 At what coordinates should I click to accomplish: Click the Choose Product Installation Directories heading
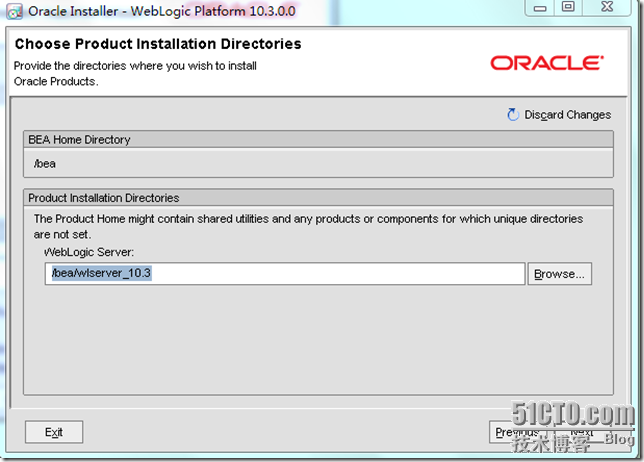tap(158, 44)
